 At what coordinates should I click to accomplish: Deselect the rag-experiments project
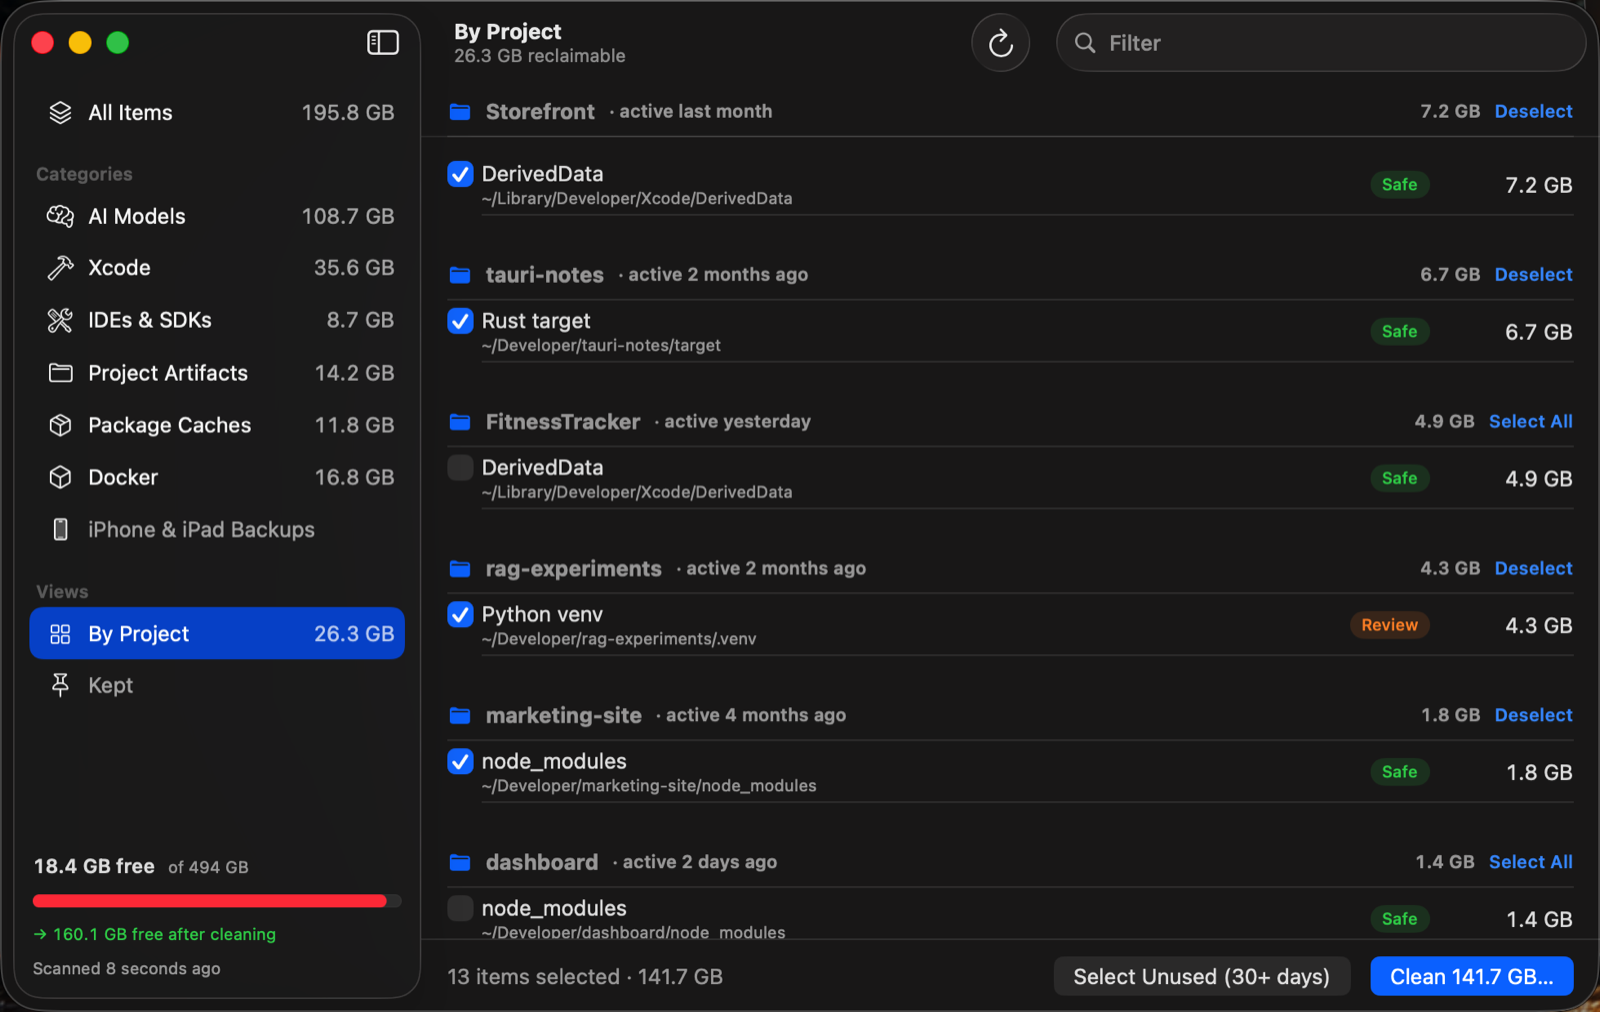pos(1533,568)
